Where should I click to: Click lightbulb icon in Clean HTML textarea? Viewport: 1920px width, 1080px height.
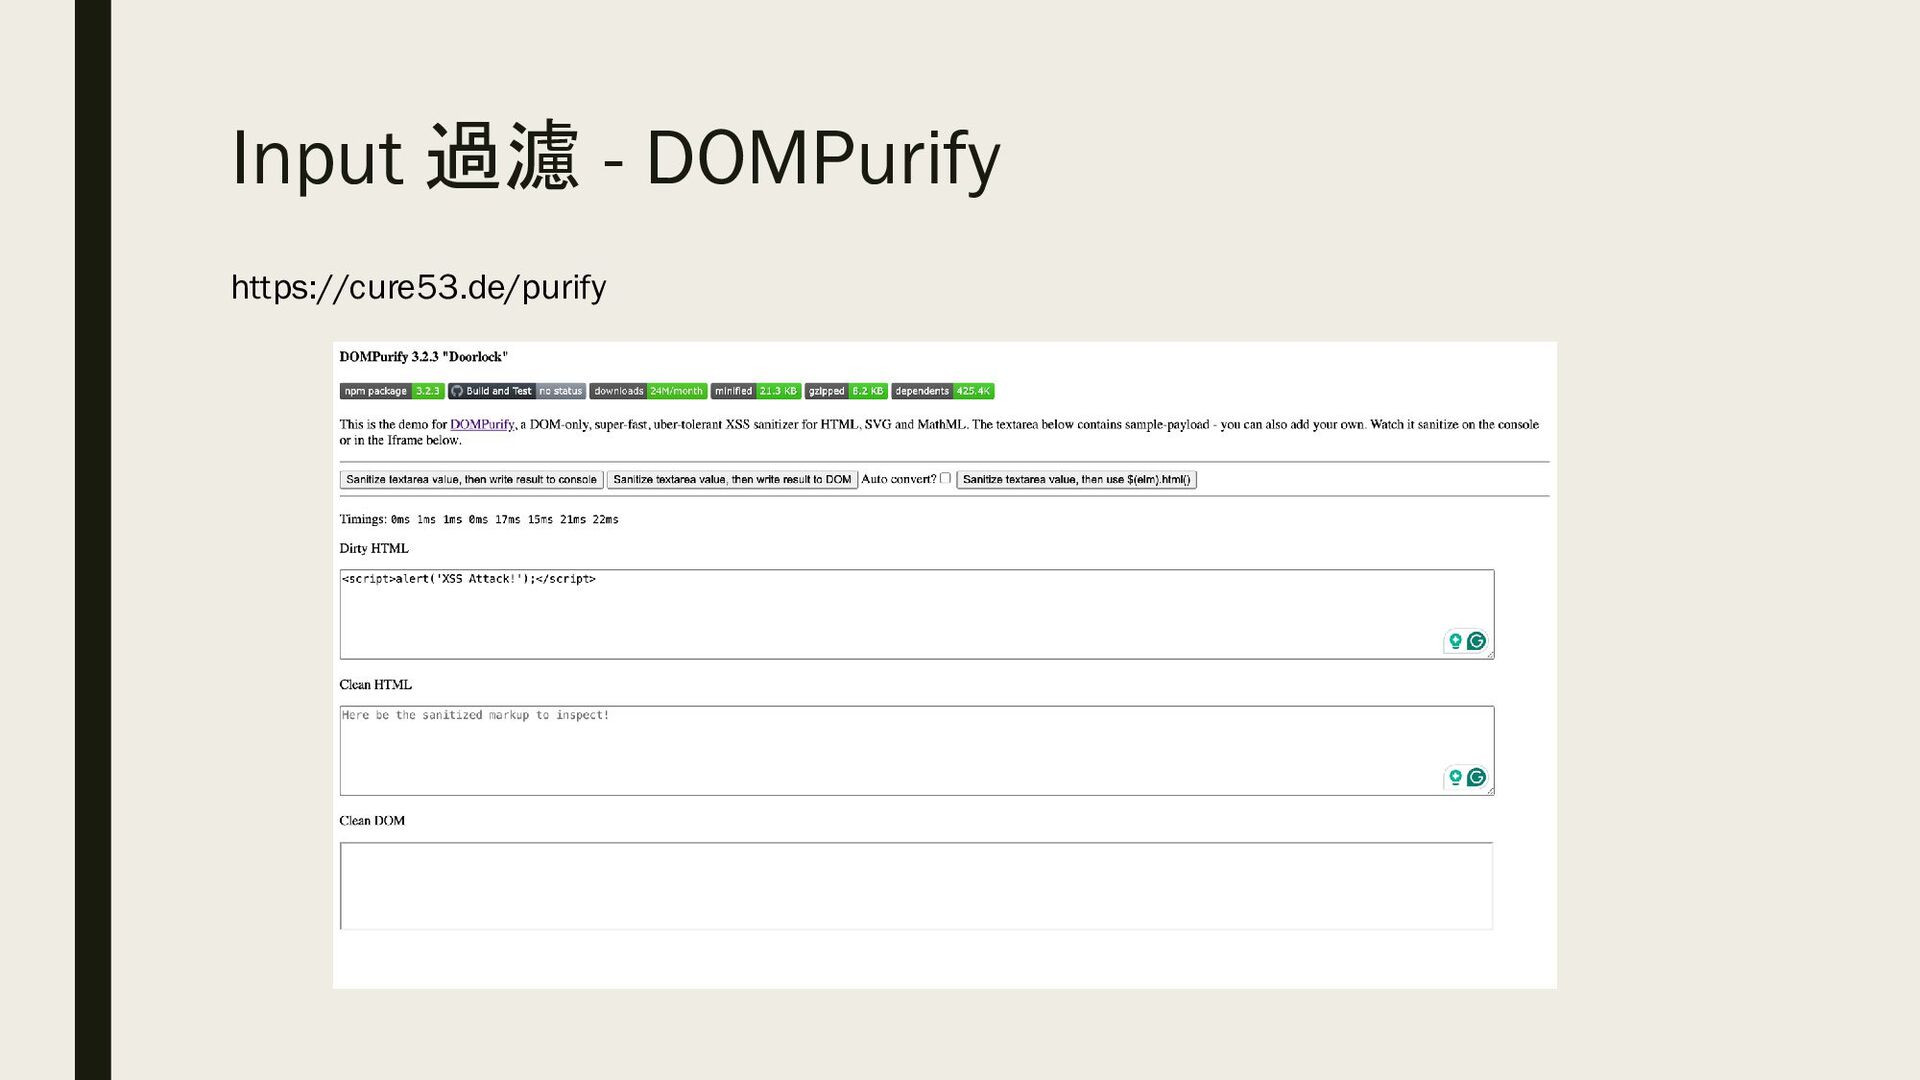click(1456, 777)
